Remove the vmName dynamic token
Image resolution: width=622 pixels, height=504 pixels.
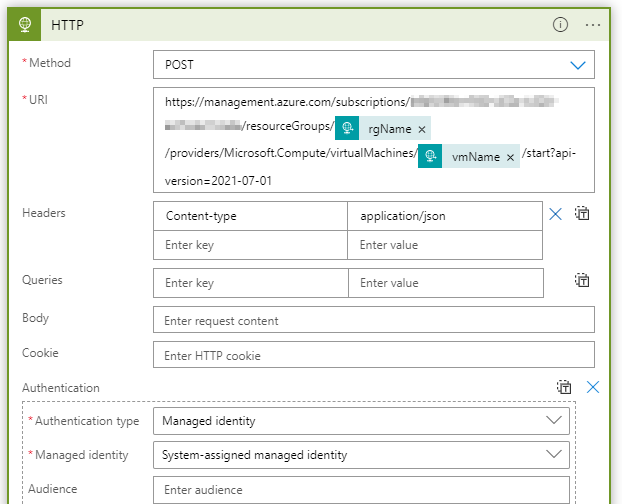(511, 157)
